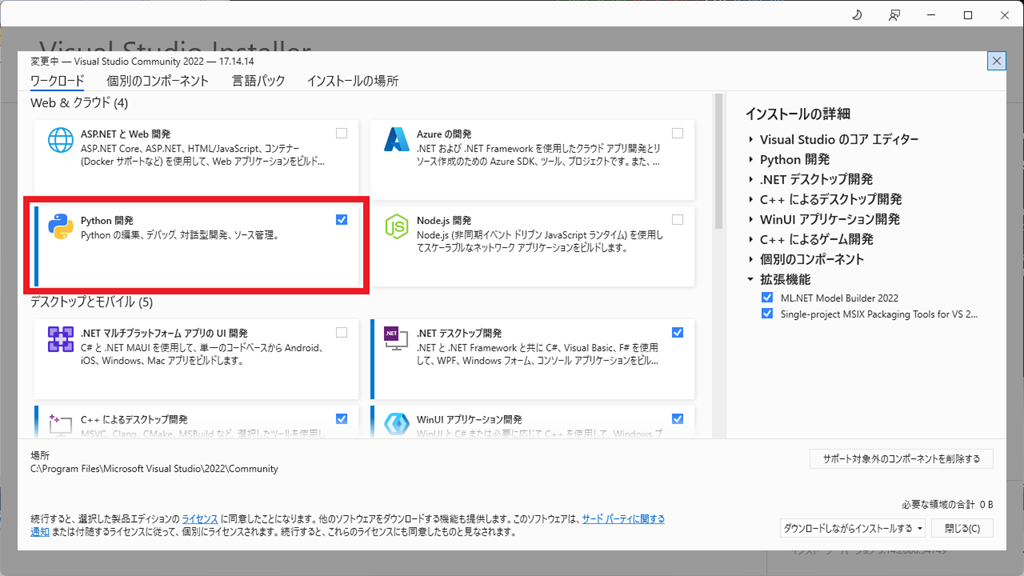Uncheck the WinUI アプリケーション開発 checkbox
Screen dimensions: 1024x576
pyautogui.click(x=678, y=419)
